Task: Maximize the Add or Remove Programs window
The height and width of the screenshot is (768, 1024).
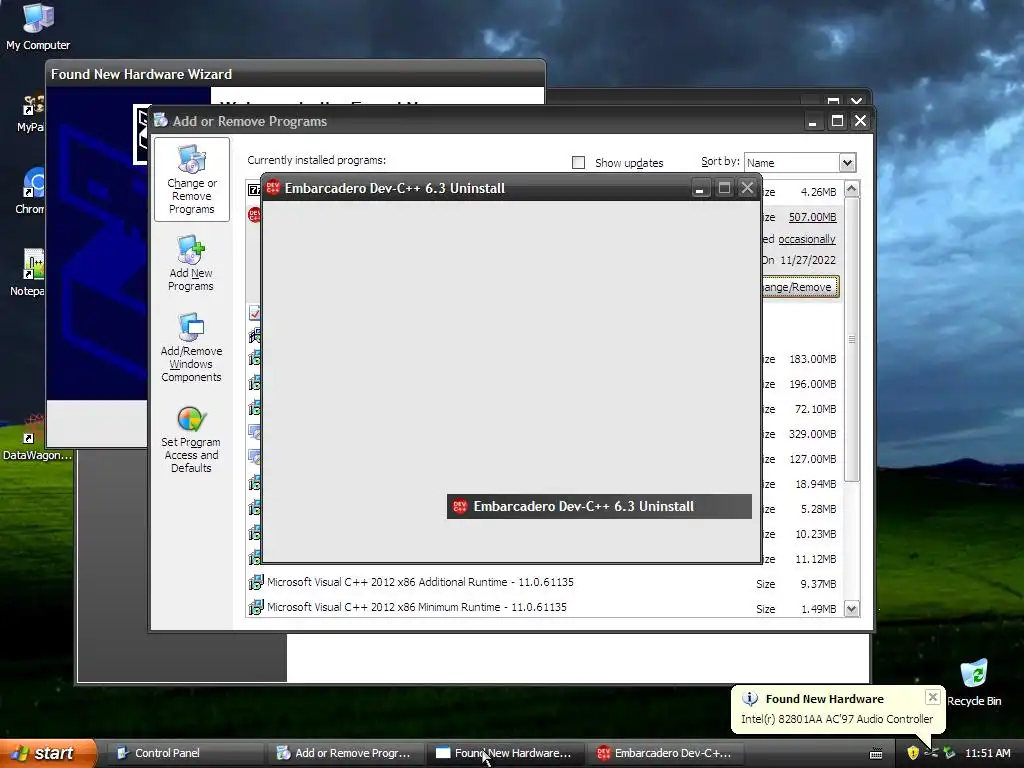Action: coord(837,121)
